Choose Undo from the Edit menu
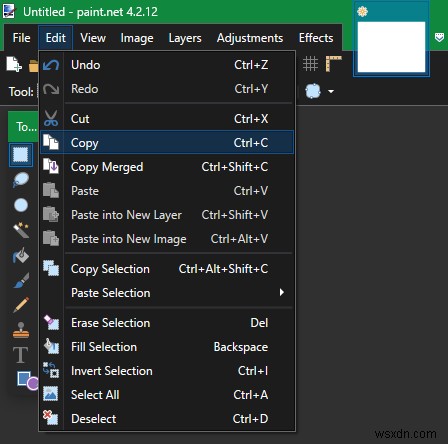The image size is (448, 444). pyautogui.click(x=167, y=65)
